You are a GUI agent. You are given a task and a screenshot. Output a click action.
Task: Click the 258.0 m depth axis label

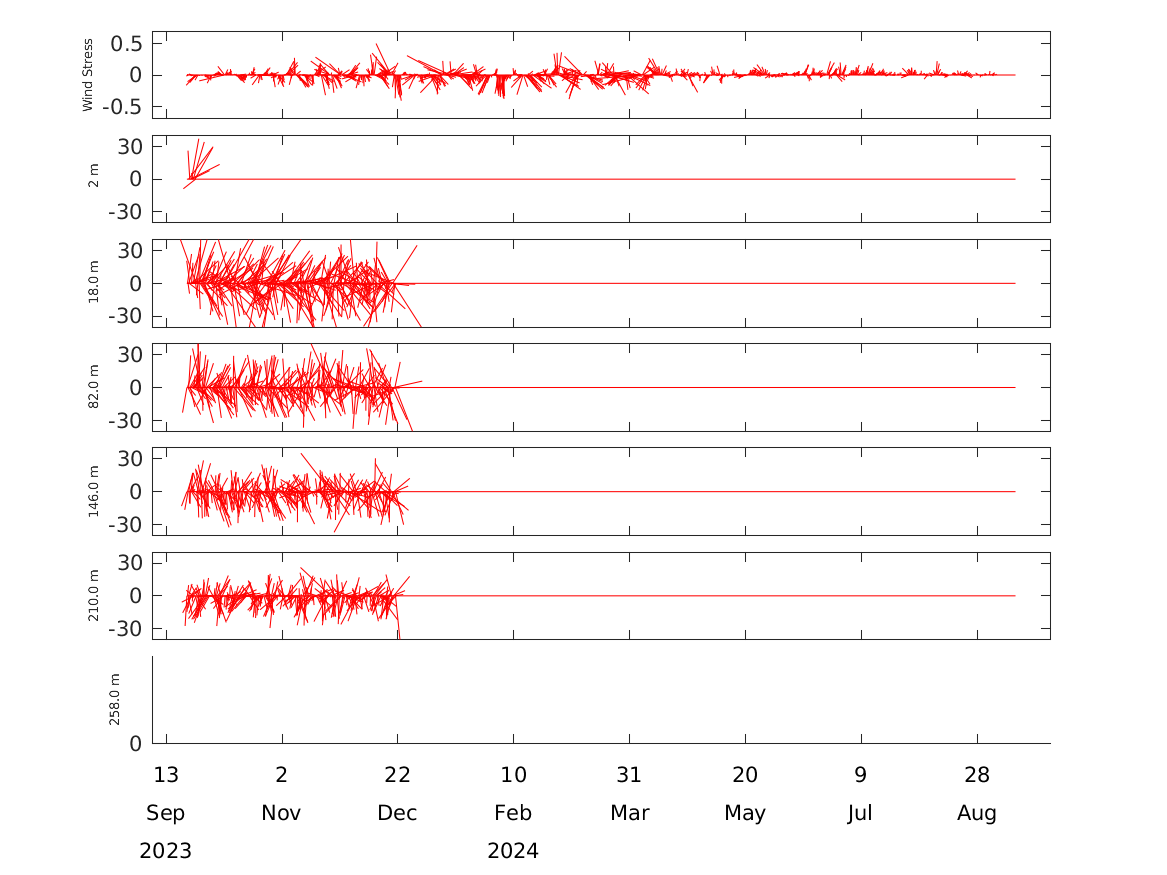pyautogui.click(x=114, y=699)
